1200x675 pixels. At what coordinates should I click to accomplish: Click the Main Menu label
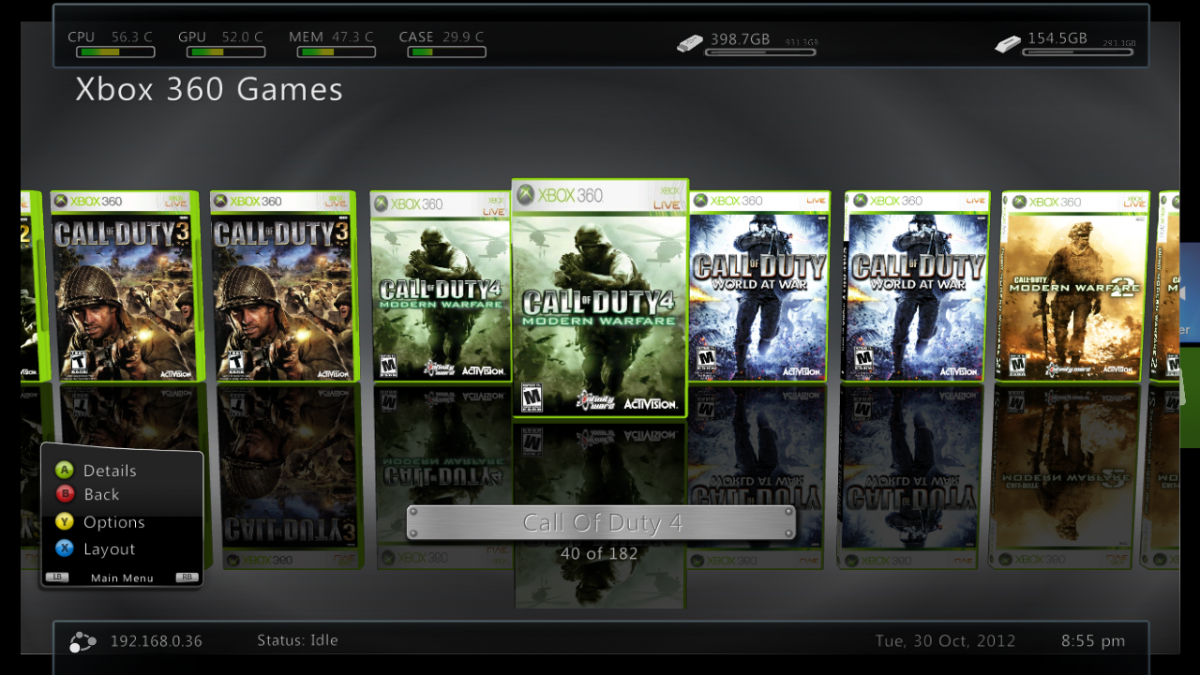[122, 578]
